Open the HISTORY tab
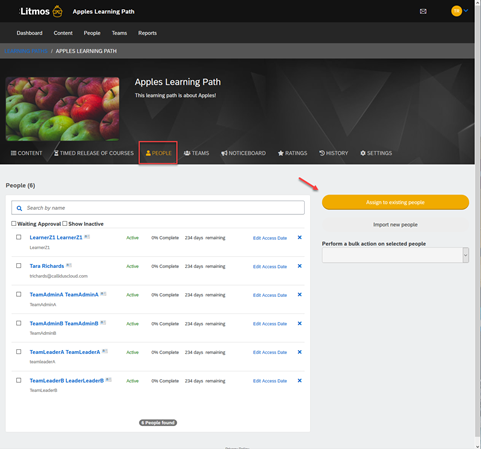This screenshot has width=481, height=449. point(333,153)
